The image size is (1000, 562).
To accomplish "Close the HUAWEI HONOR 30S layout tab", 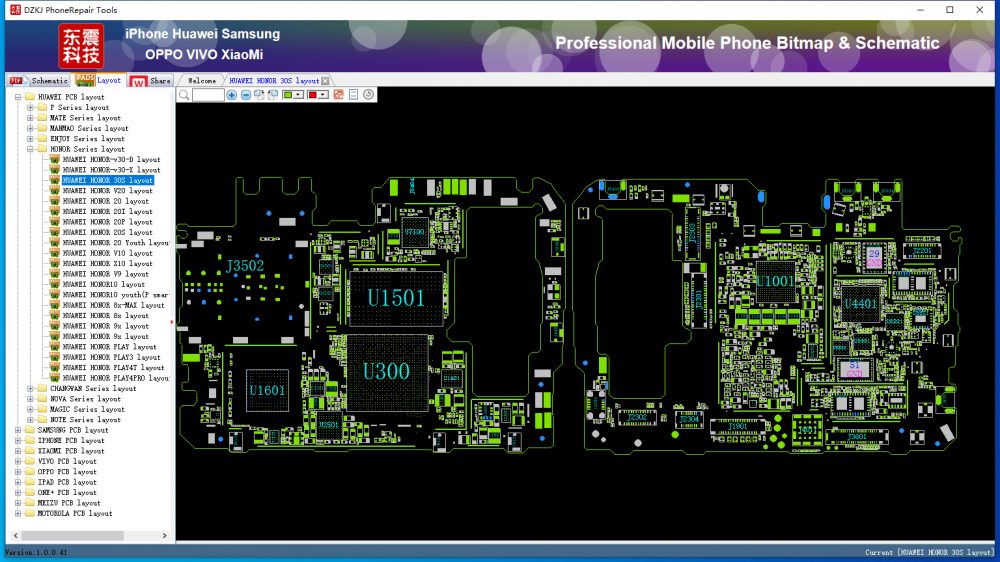I will (x=326, y=80).
